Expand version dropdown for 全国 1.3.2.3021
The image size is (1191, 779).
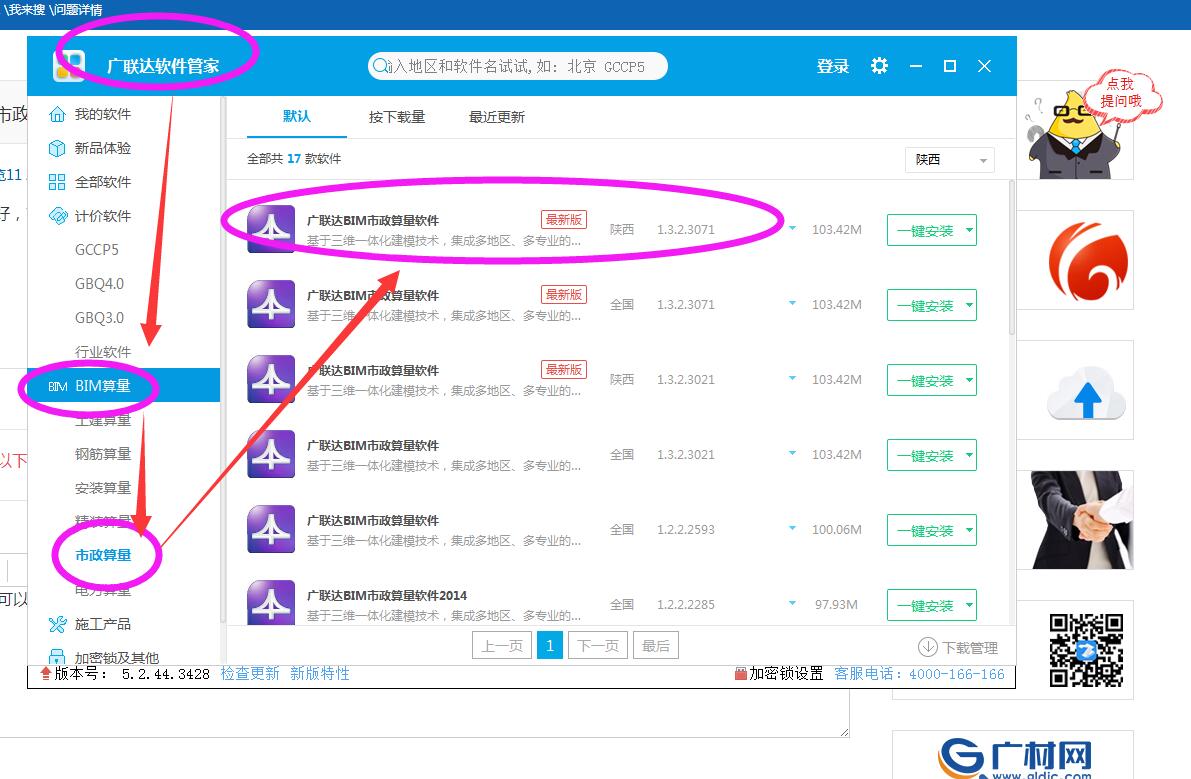(792, 453)
